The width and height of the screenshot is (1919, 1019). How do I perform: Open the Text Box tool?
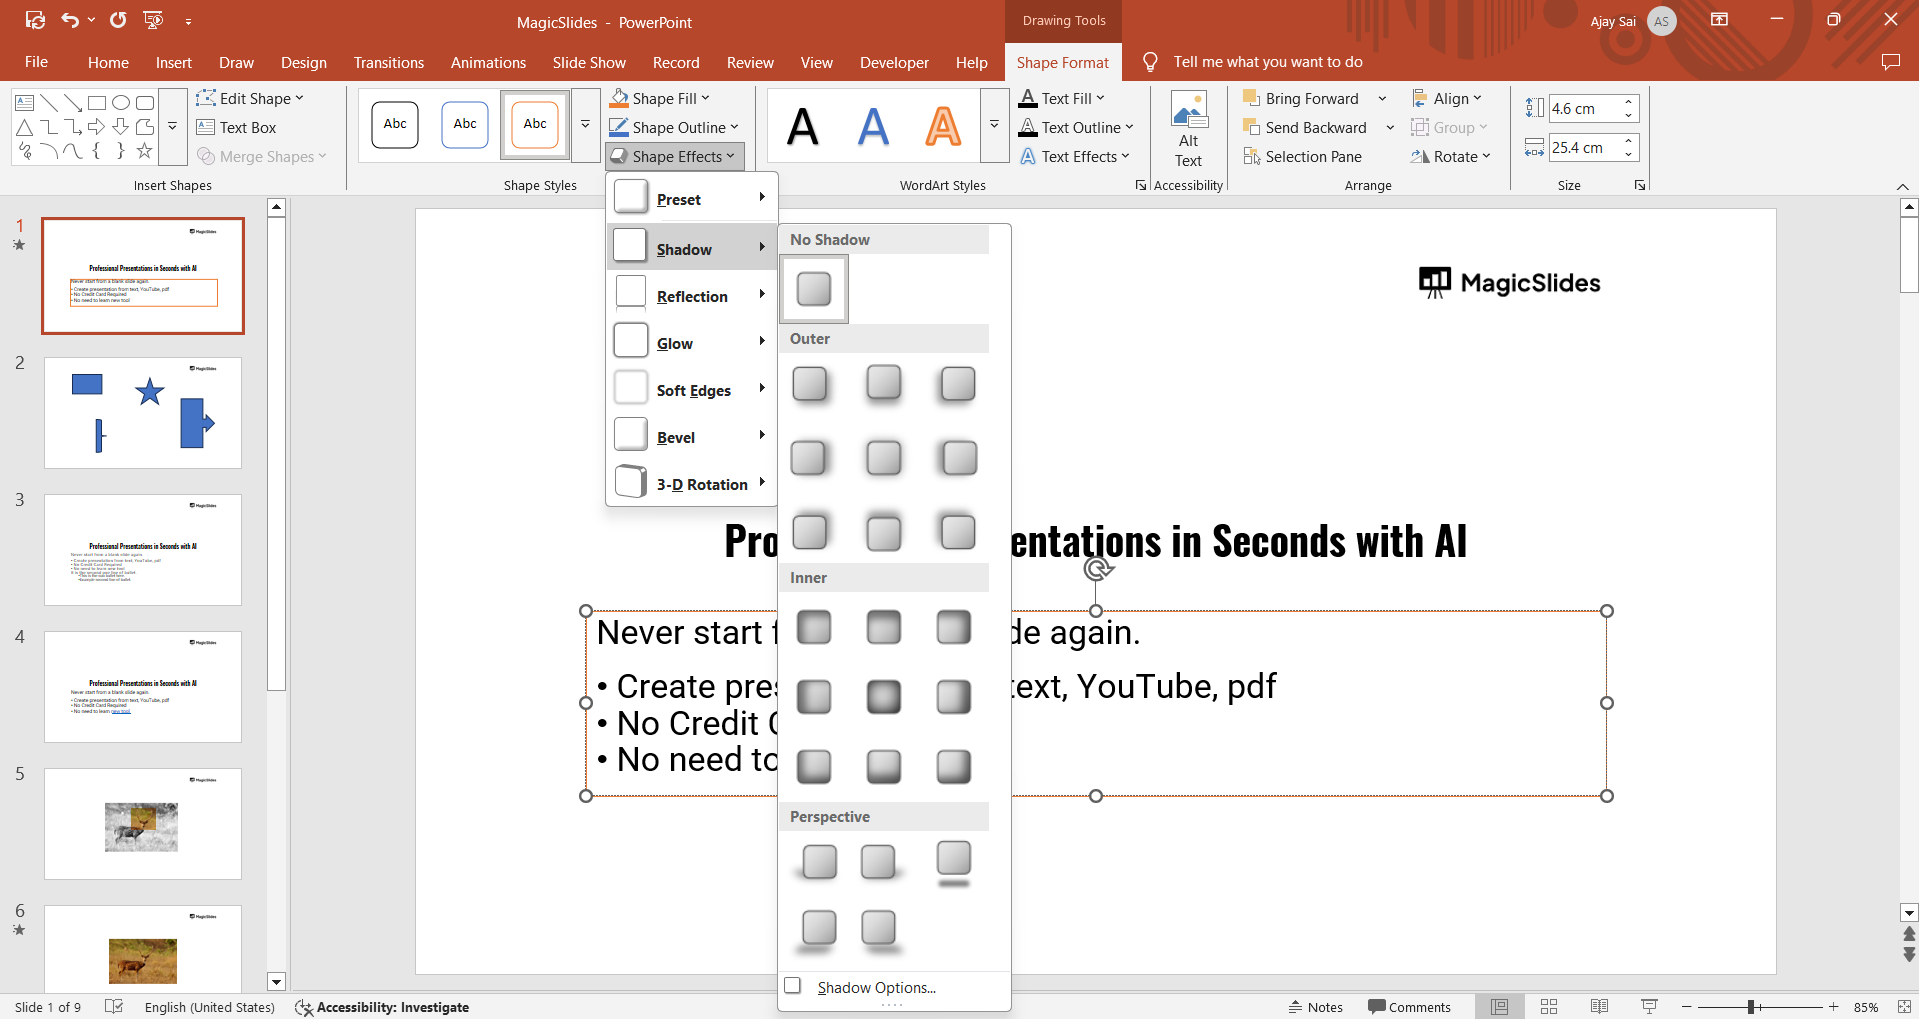(237, 128)
